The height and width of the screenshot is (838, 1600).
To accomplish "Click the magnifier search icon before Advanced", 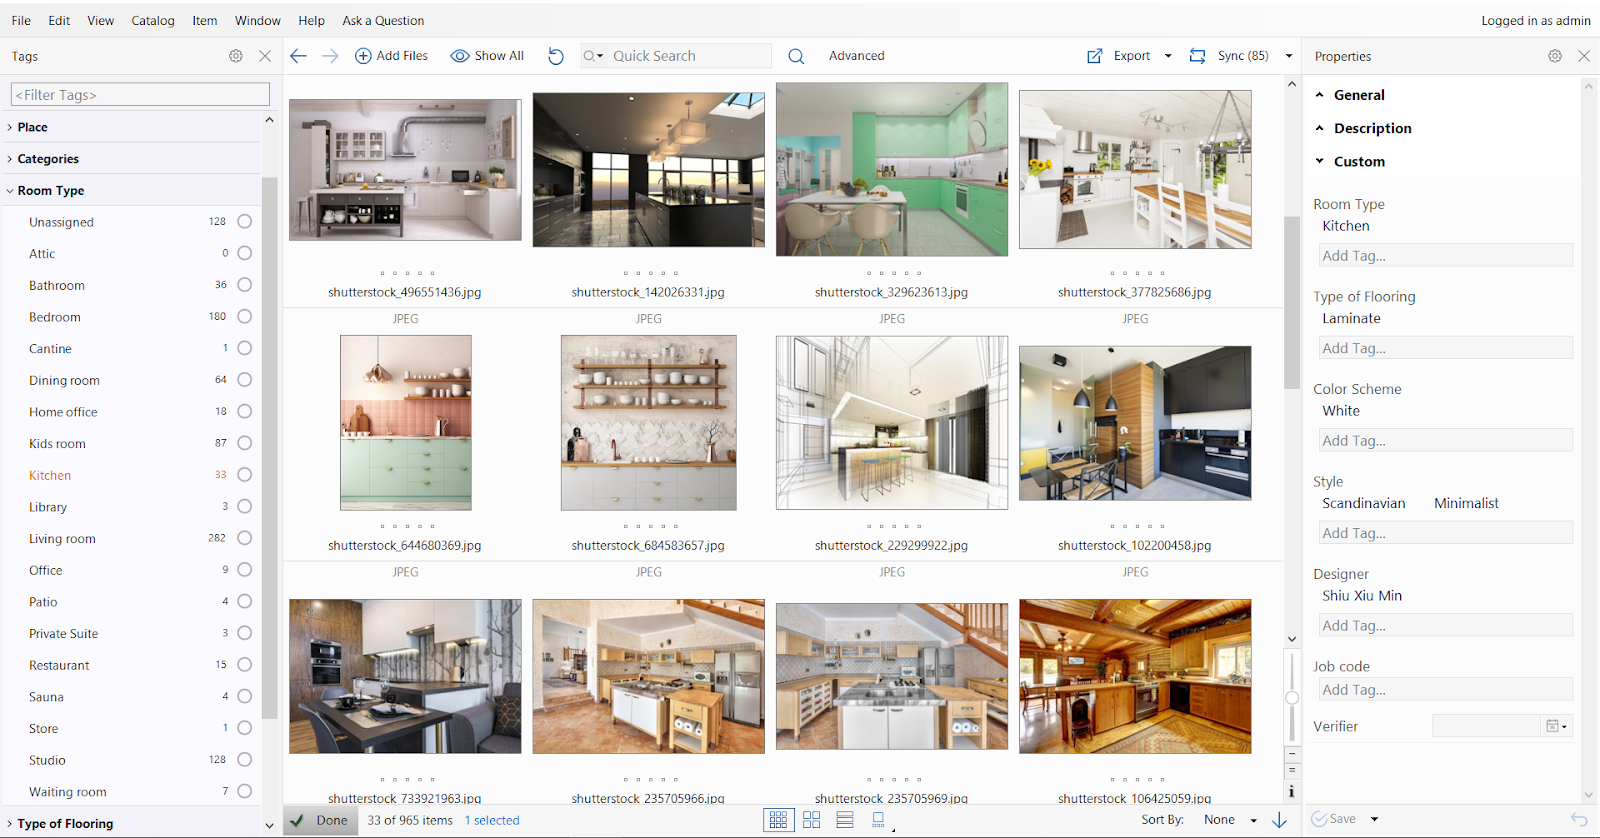I will (796, 56).
